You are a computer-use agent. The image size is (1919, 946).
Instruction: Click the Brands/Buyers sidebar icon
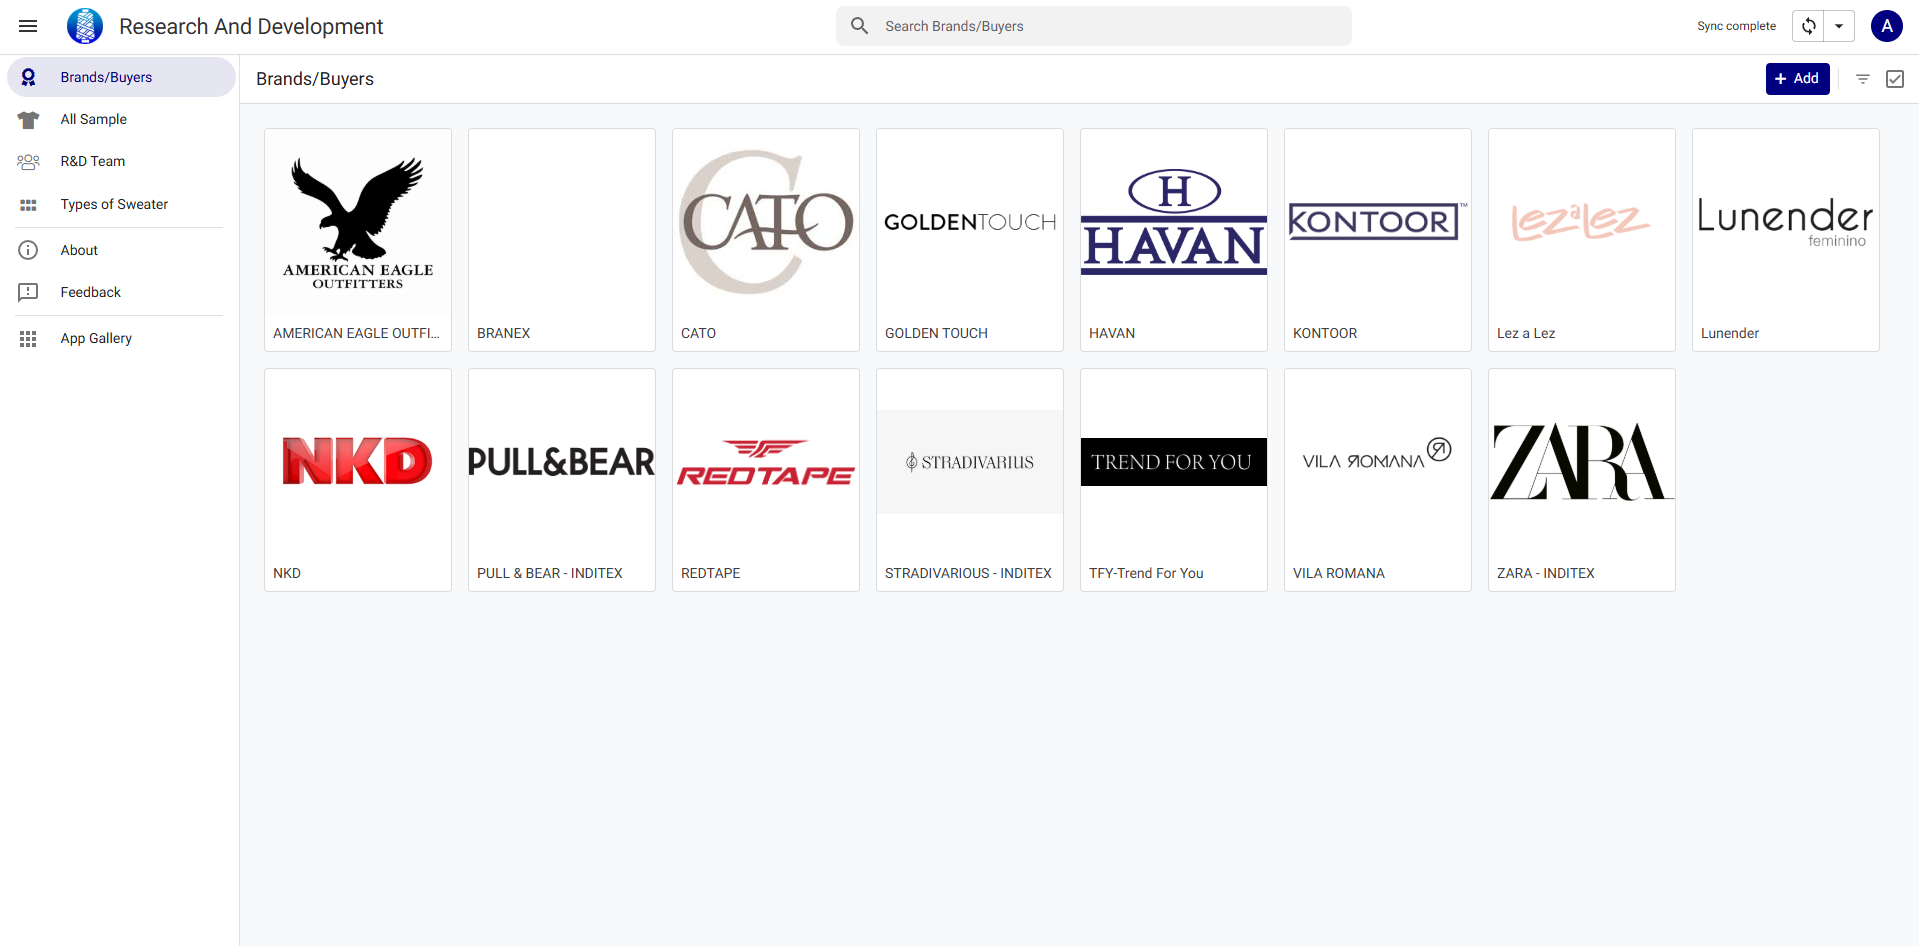click(29, 77)
